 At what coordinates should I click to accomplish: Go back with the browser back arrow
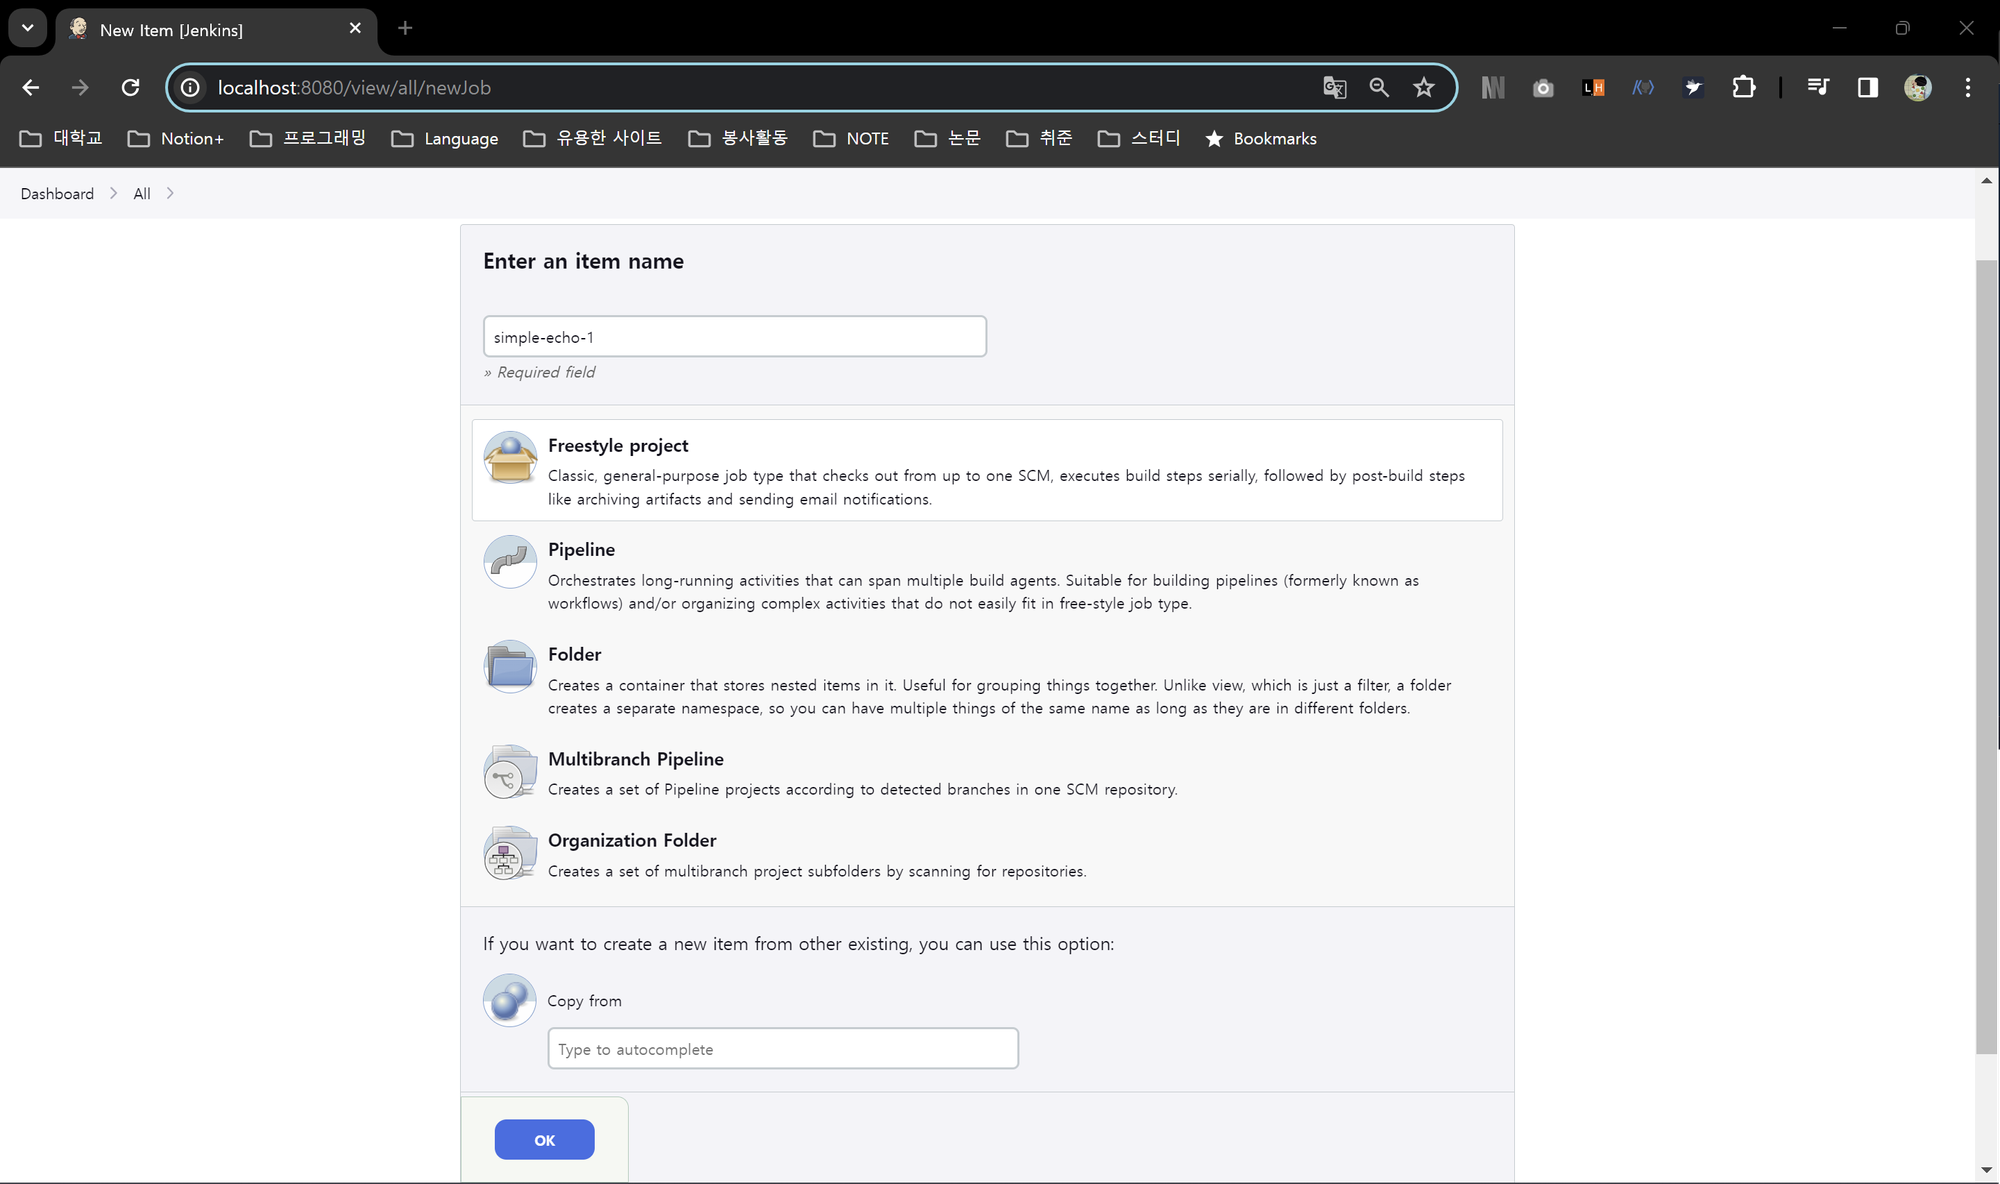(x=31, y=88)
